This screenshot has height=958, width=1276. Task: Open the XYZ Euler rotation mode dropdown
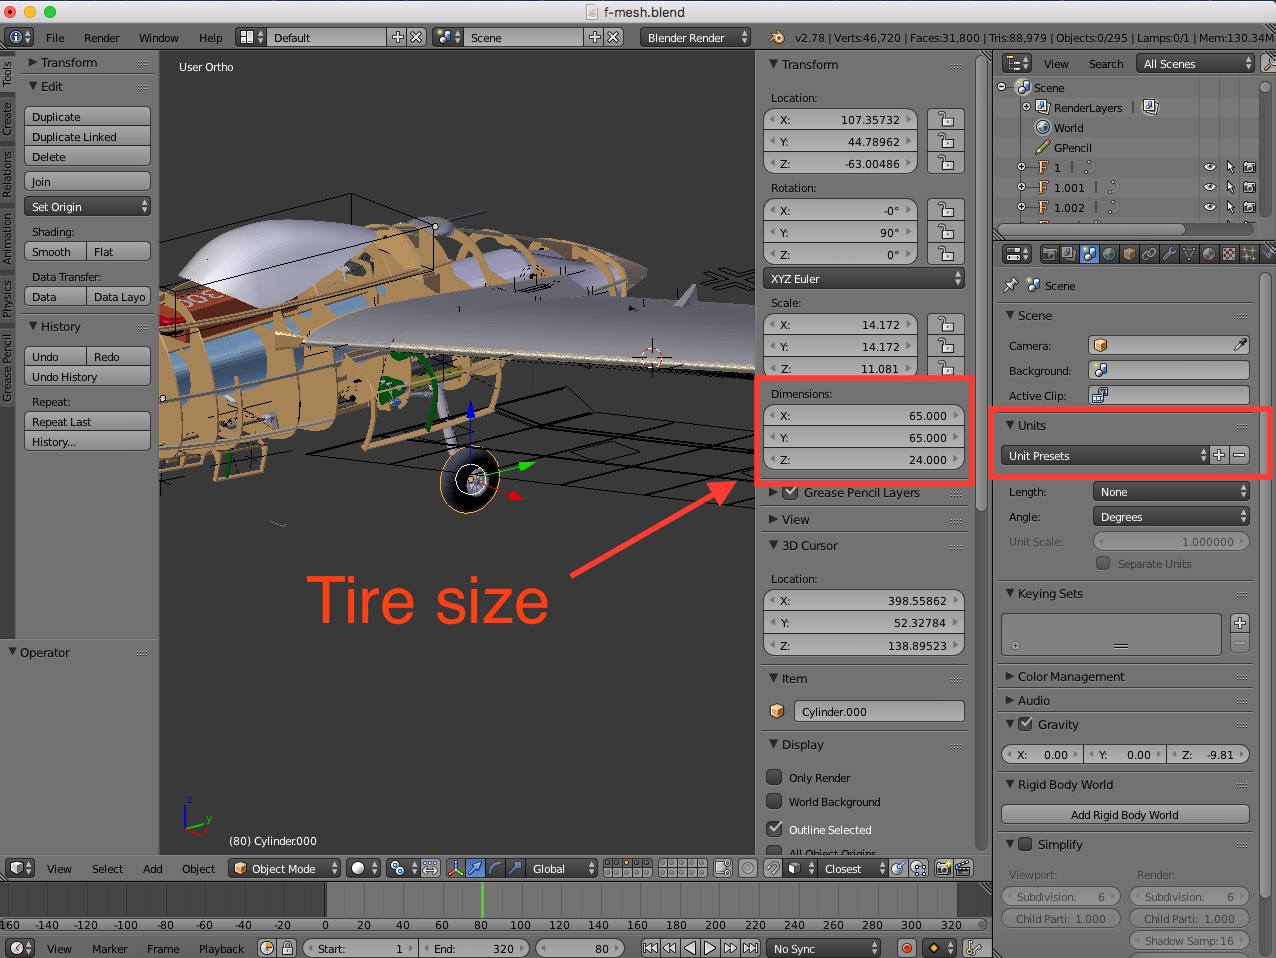click(x=864, y=279)
